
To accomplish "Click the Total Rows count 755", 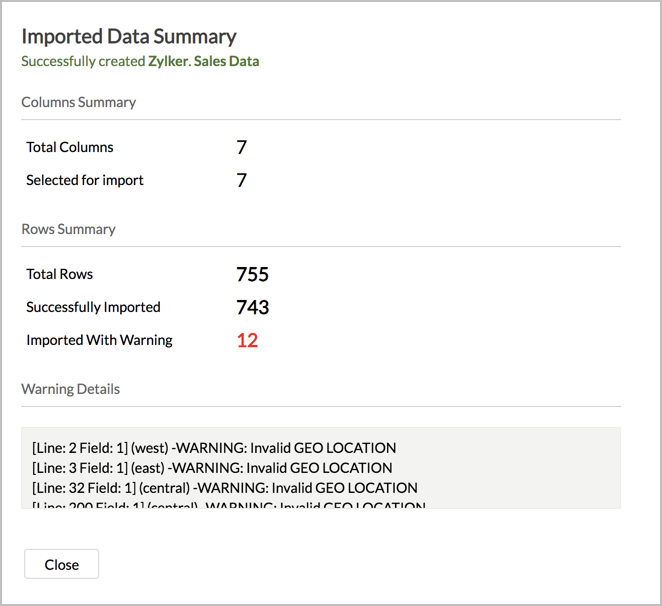I will coord(253,274).
